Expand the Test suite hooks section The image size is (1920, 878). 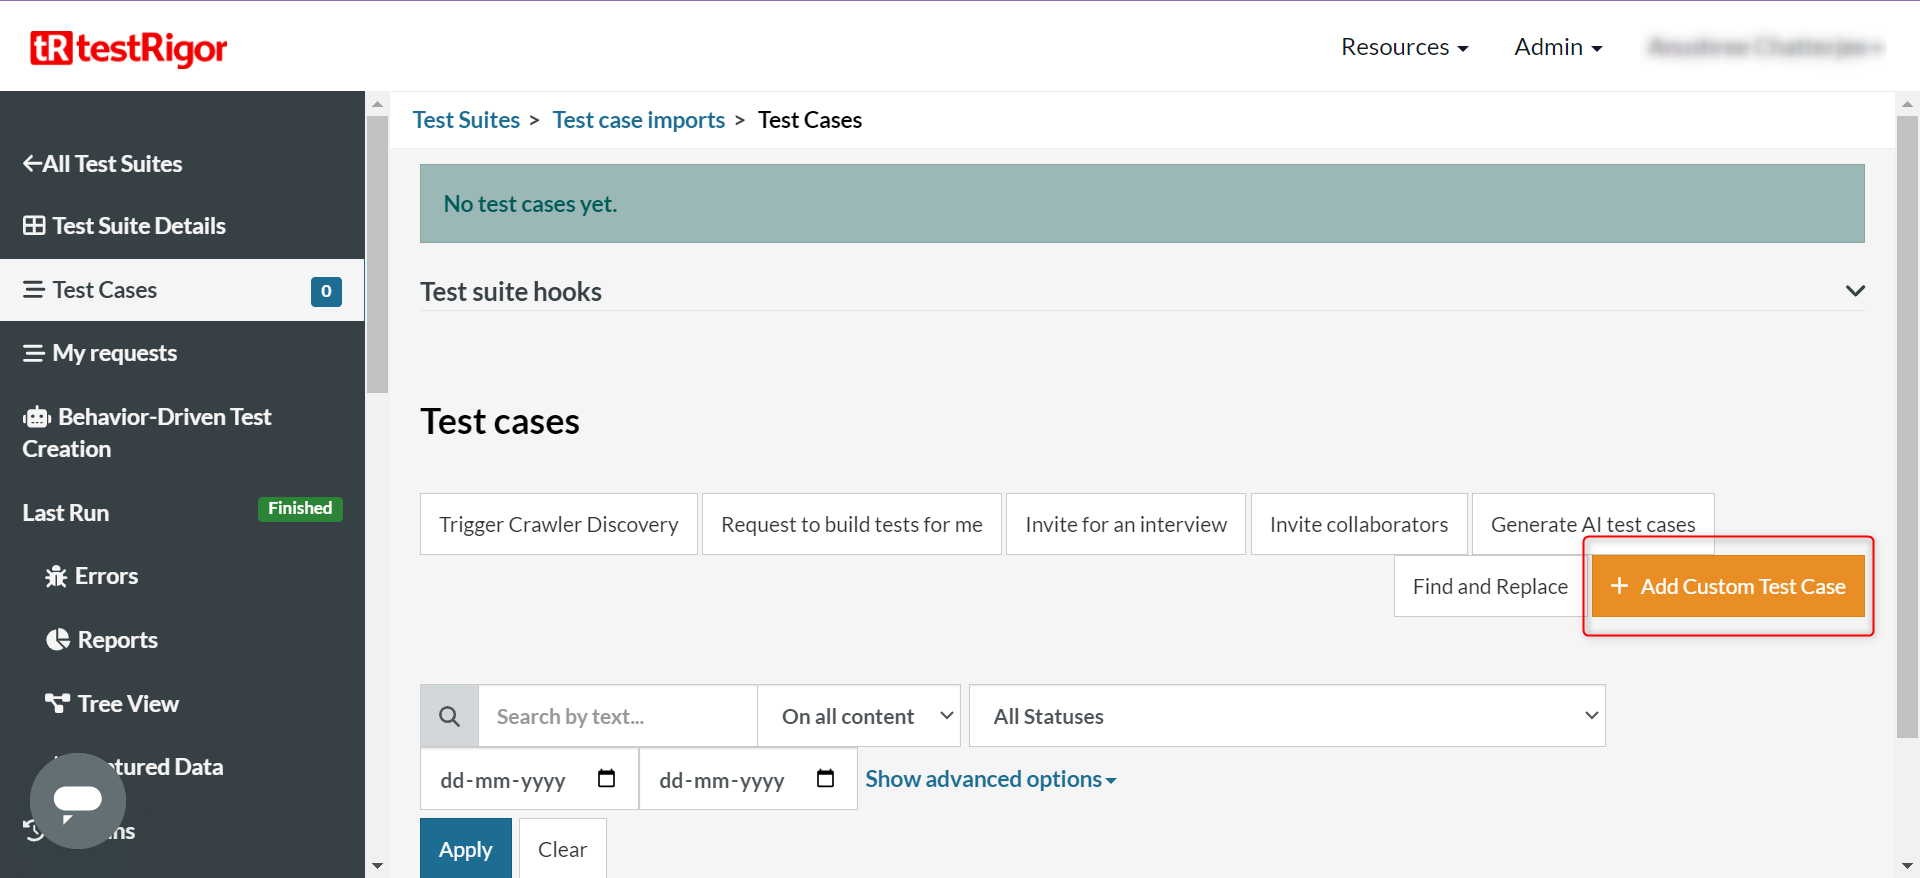click(x=1854, y=291)
